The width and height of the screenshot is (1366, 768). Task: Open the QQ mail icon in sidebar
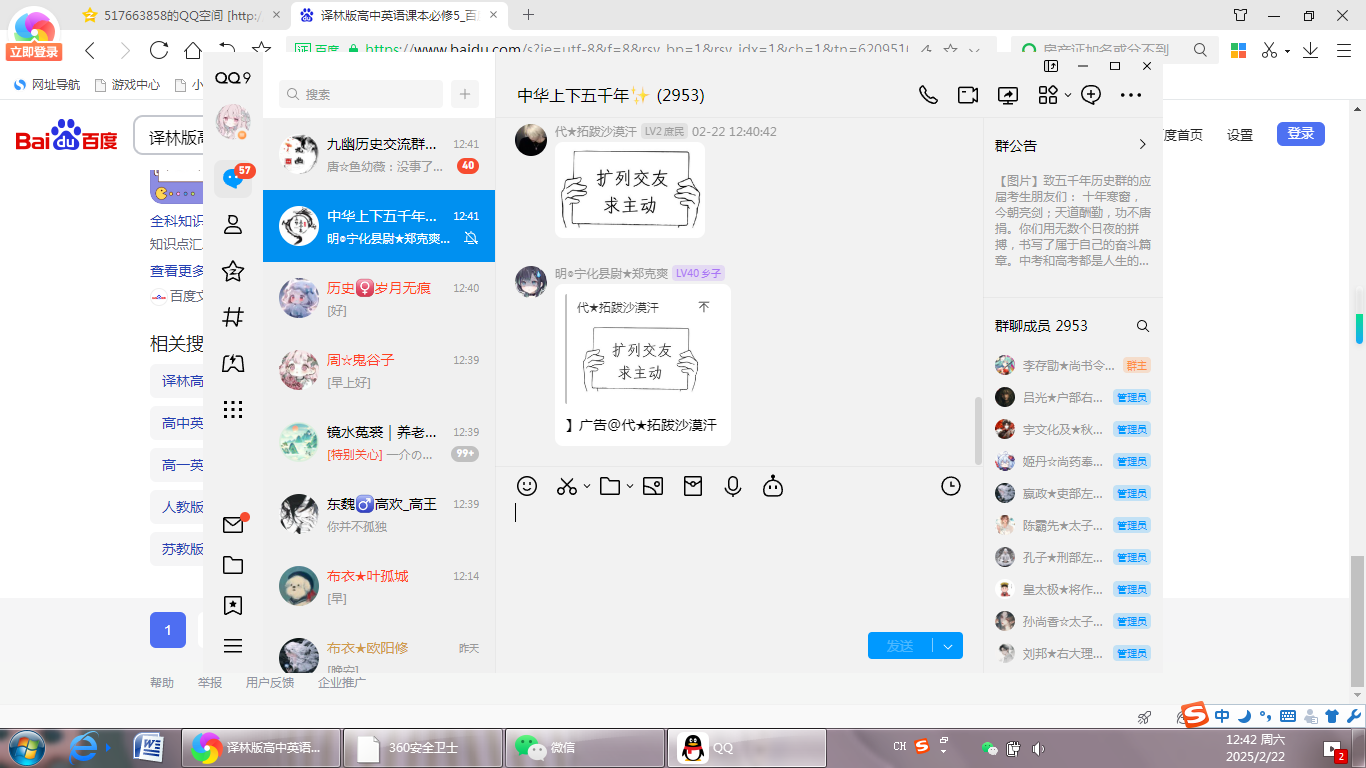tap(233, 525)
